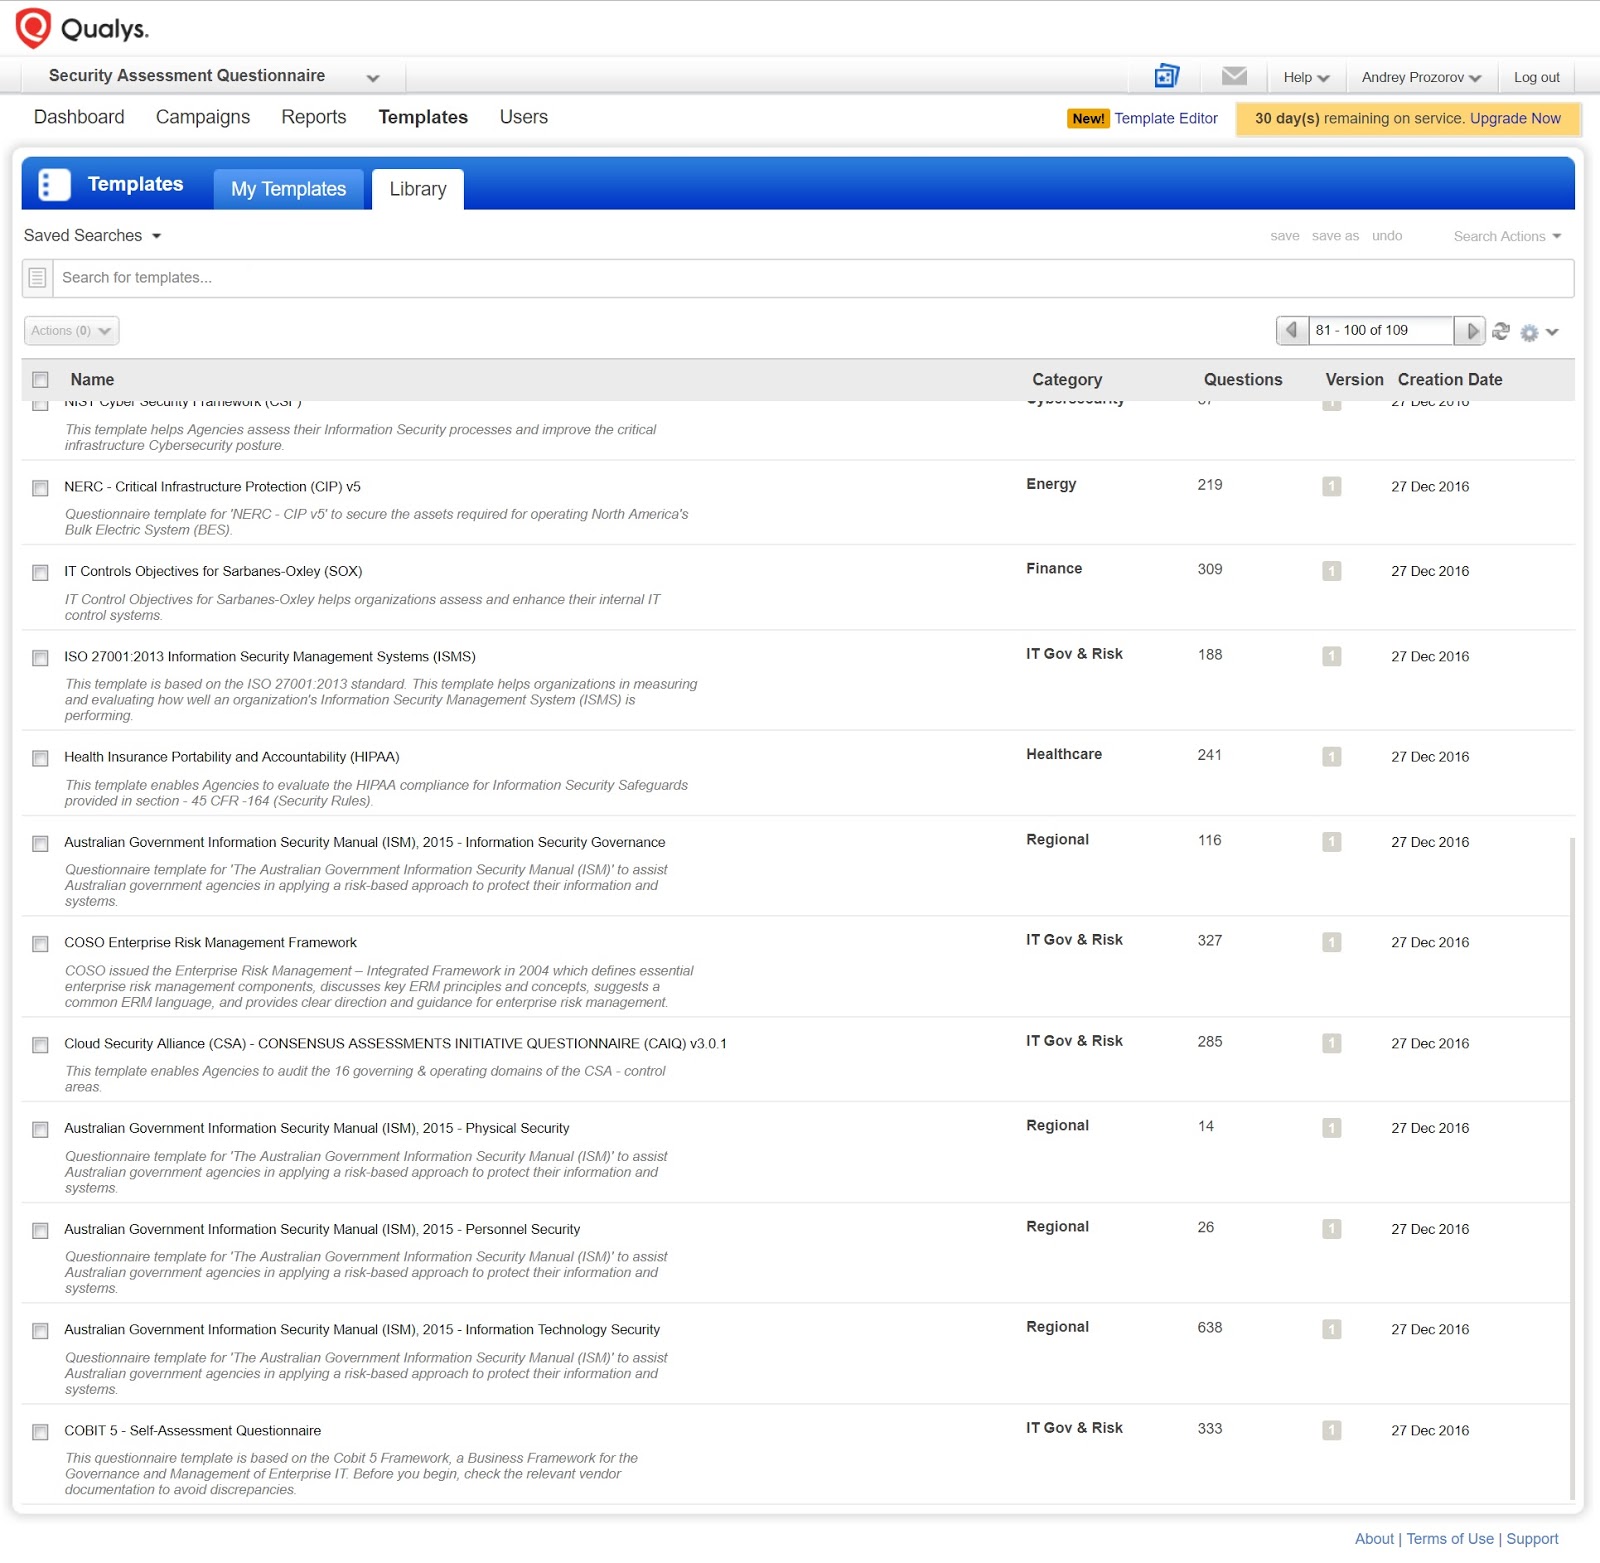Open the Reports menu
This screenshot has height=1563, width=1600.
[x=314, y=117]
